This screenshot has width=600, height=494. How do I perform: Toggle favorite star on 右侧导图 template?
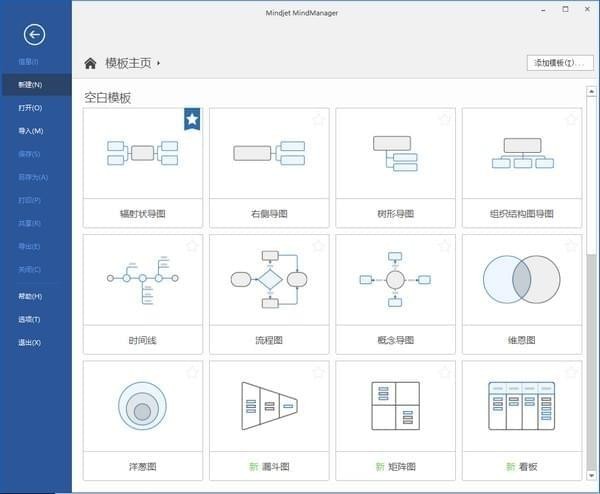[318, 120]
